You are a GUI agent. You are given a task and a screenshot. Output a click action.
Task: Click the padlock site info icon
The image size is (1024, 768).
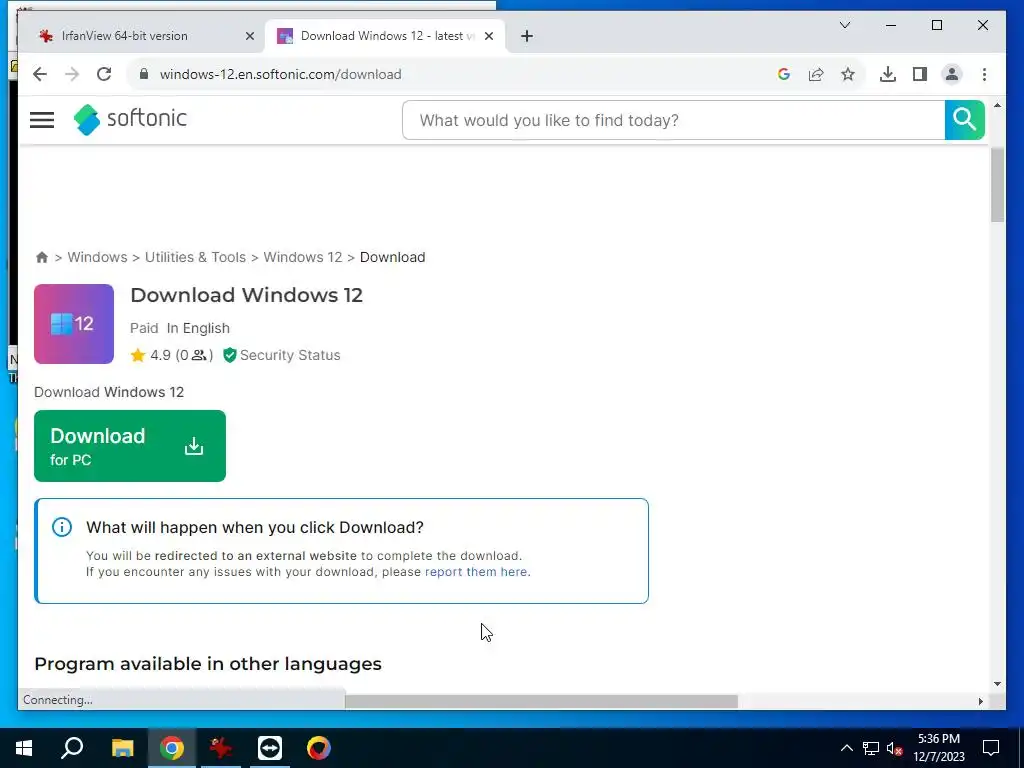[144, 74]
